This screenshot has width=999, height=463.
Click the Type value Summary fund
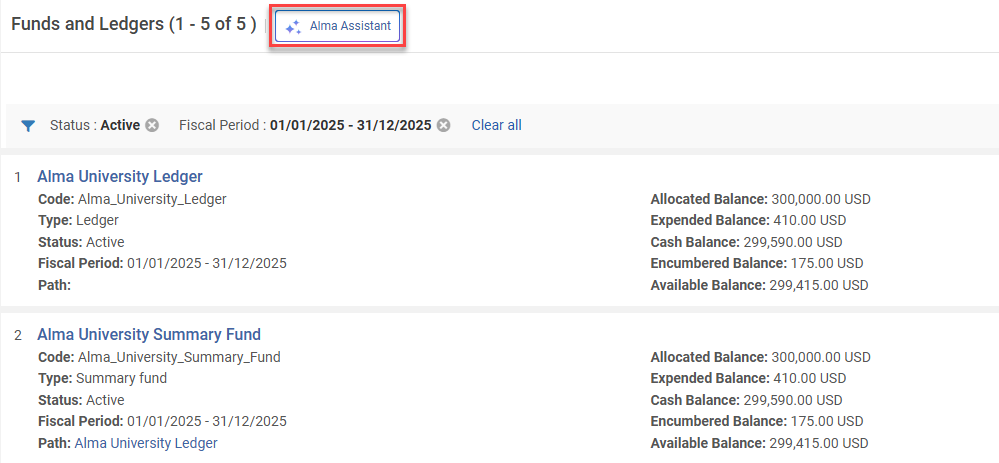[121, 378]
